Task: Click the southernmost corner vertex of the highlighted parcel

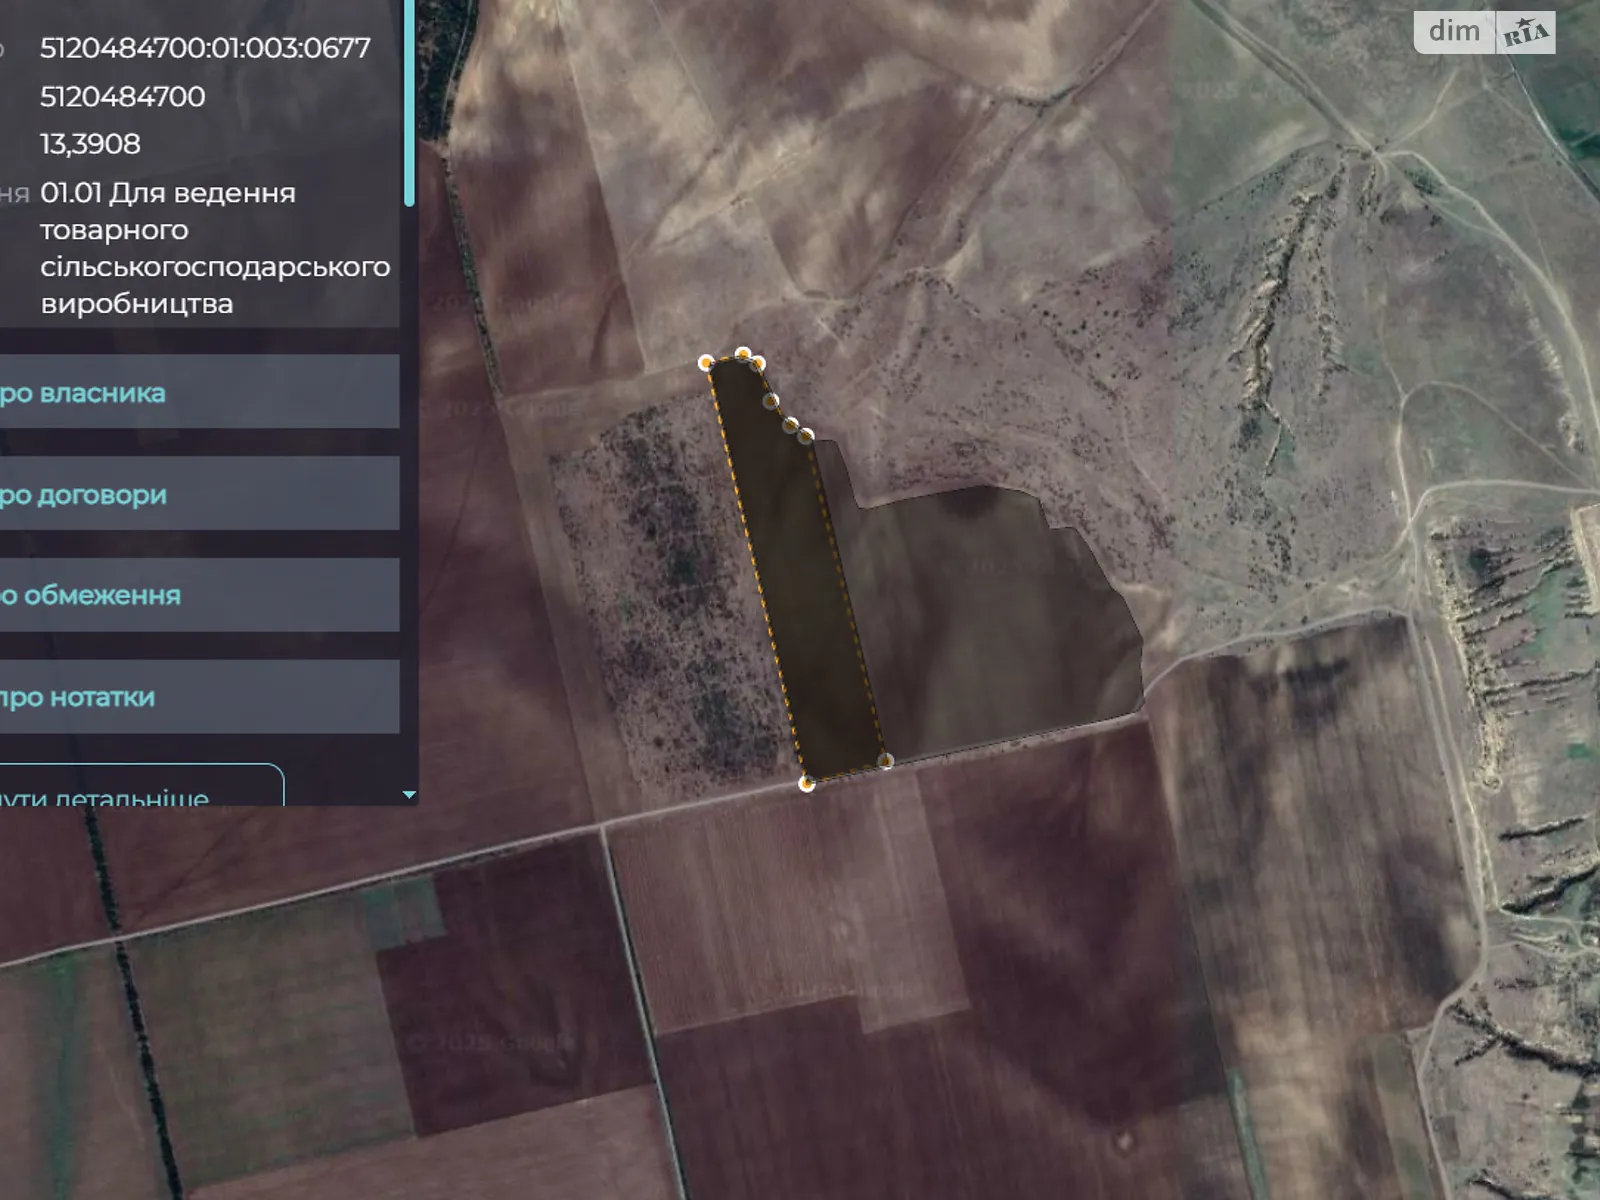Action: coord(807,784)
